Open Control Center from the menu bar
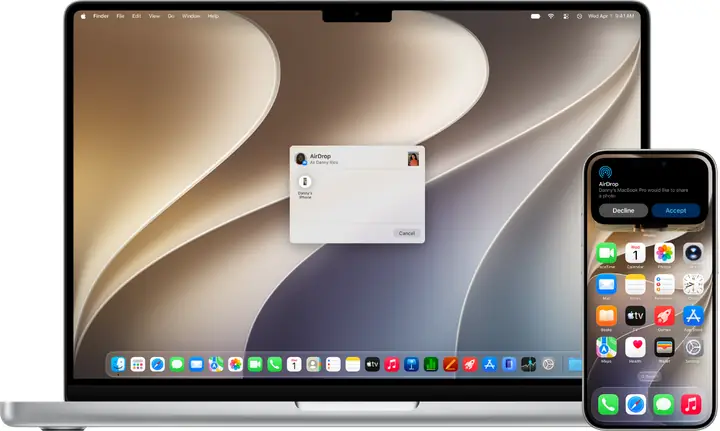This screenshot has width=720, height=431. pos(566,16)
